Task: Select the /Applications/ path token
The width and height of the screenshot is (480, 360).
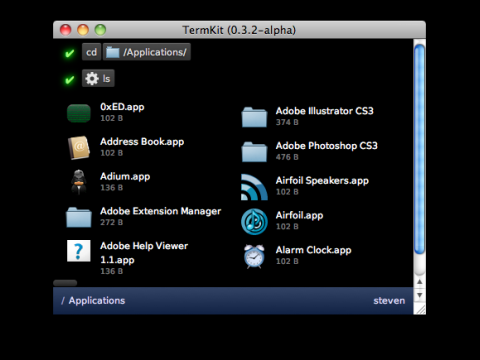Action: (x=147, y=52)
